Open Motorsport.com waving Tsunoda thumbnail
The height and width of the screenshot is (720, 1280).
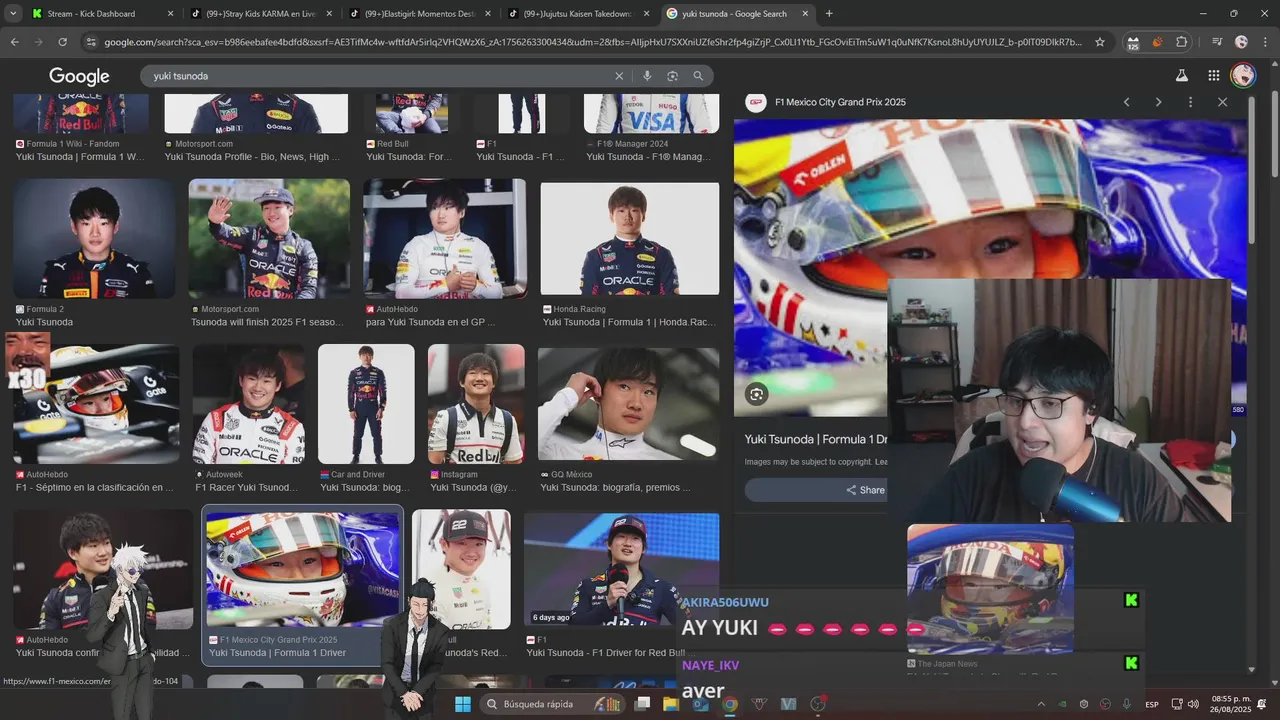click(x=269, y=239)
